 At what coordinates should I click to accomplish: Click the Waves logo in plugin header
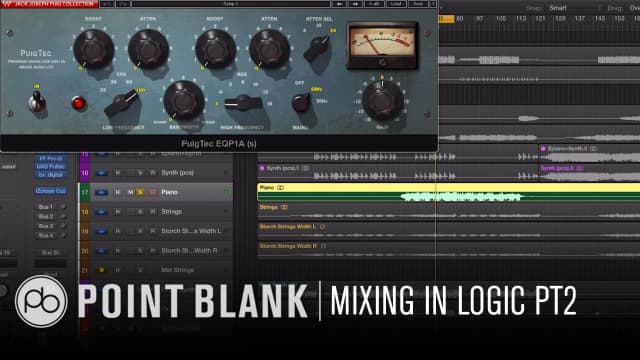tap(7, 4)
